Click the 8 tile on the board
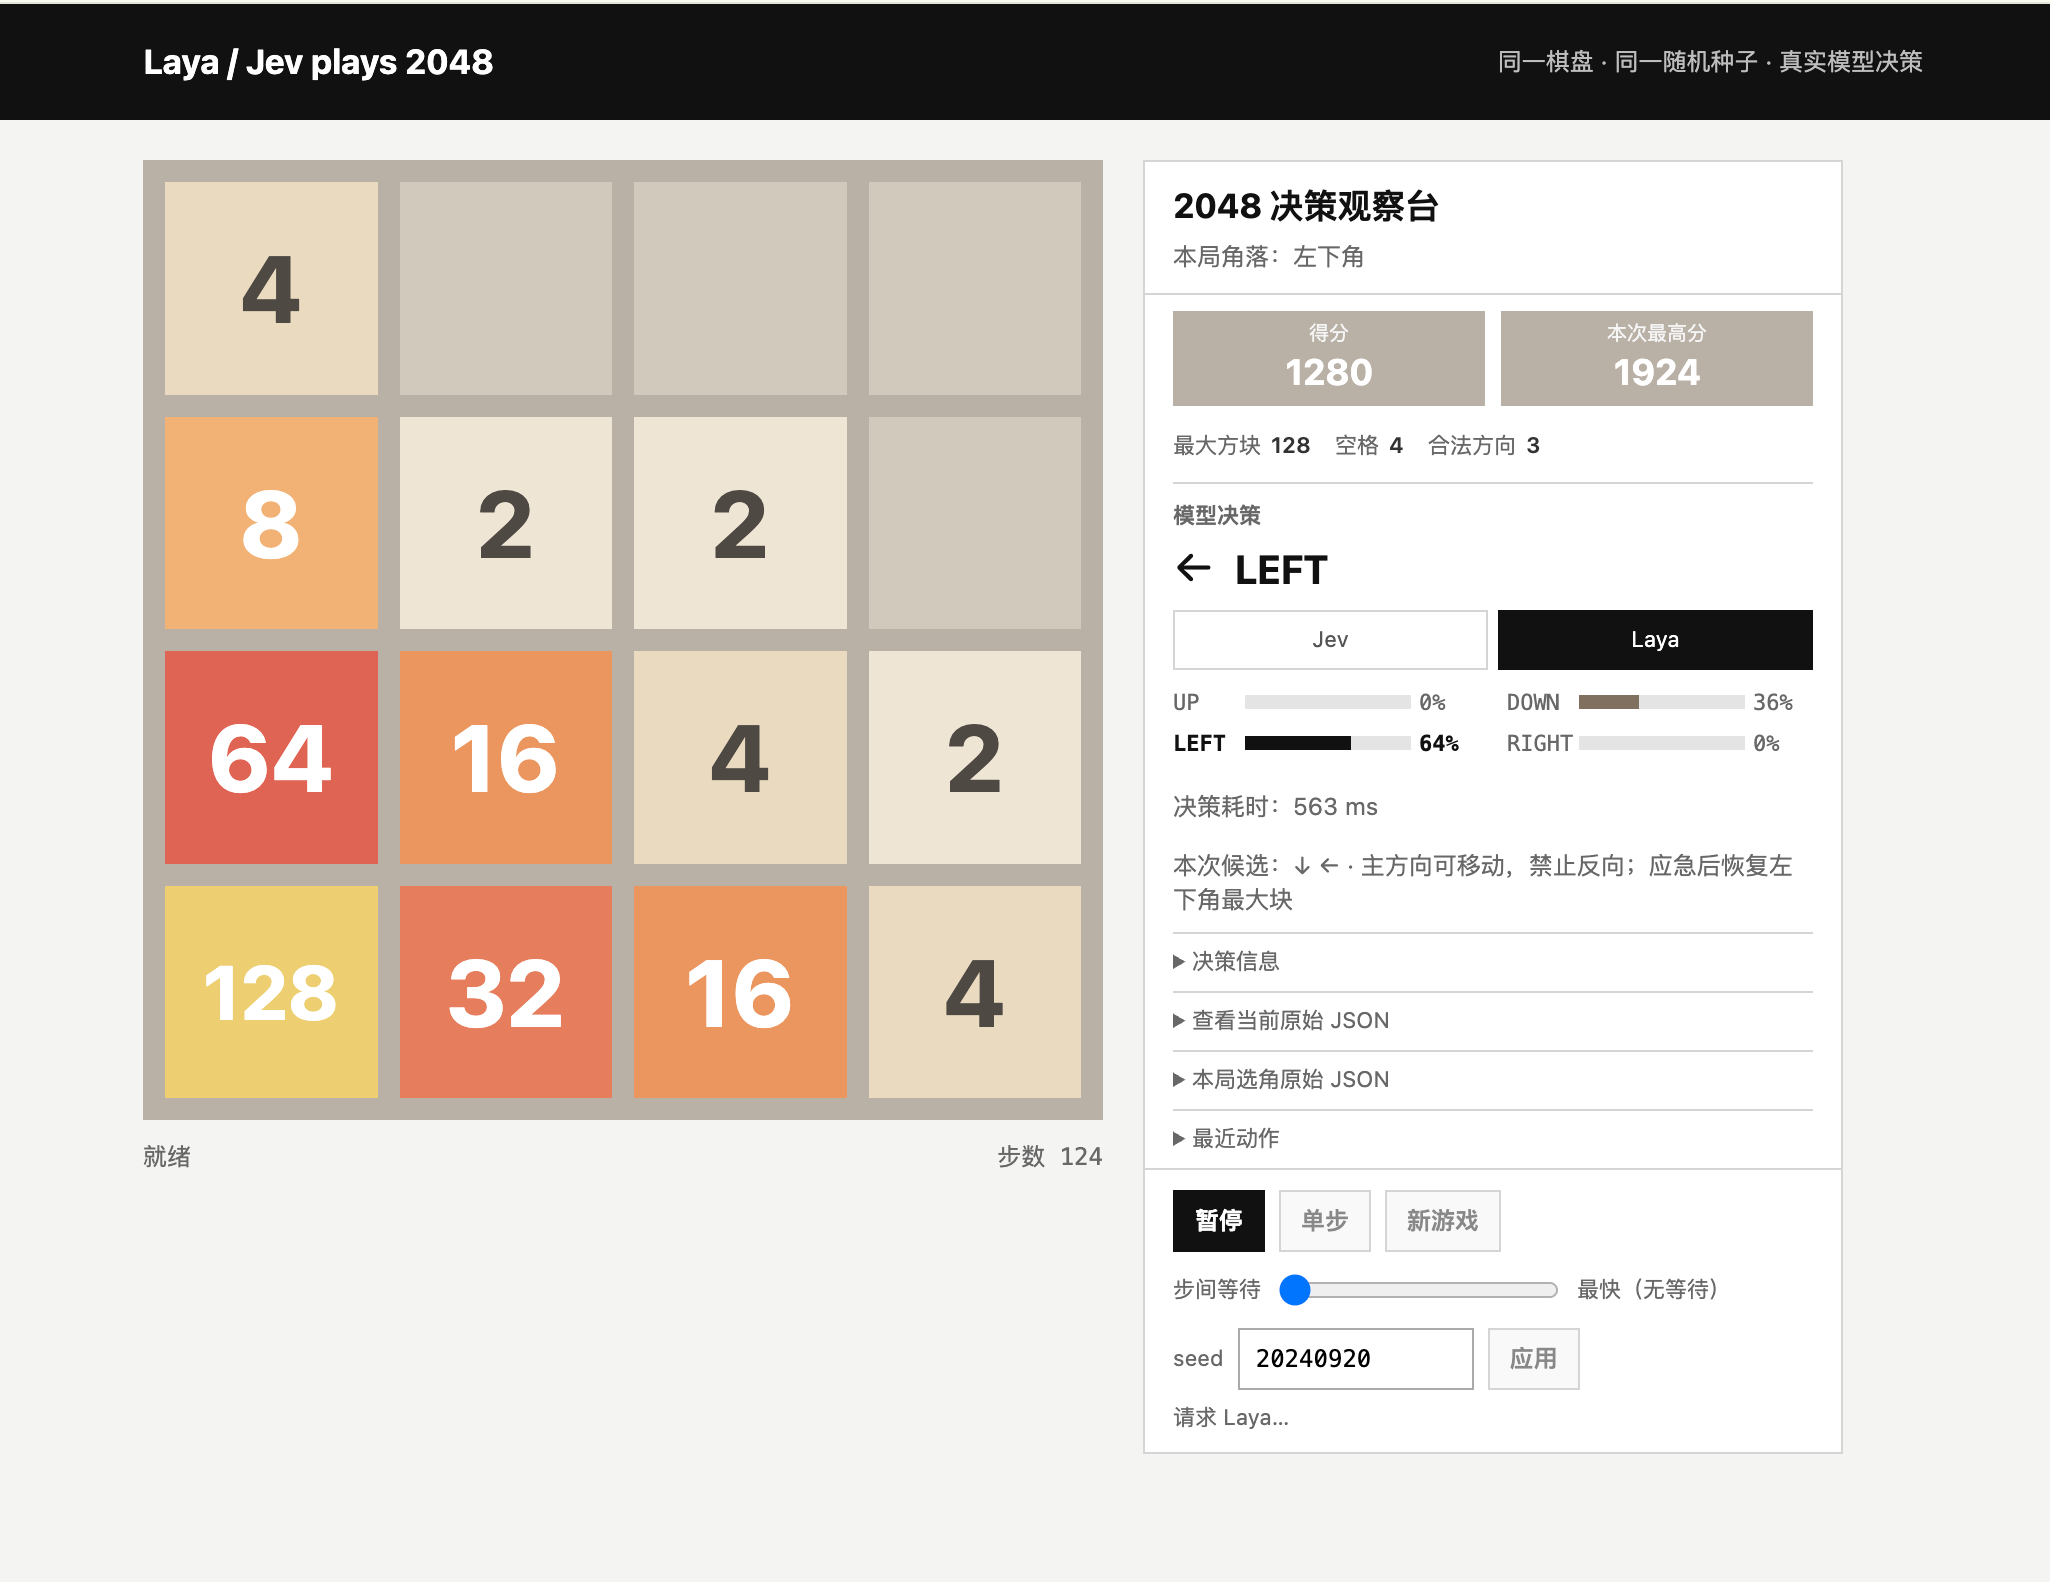This screenshot has height=1582, width=2050. [271, 523]
